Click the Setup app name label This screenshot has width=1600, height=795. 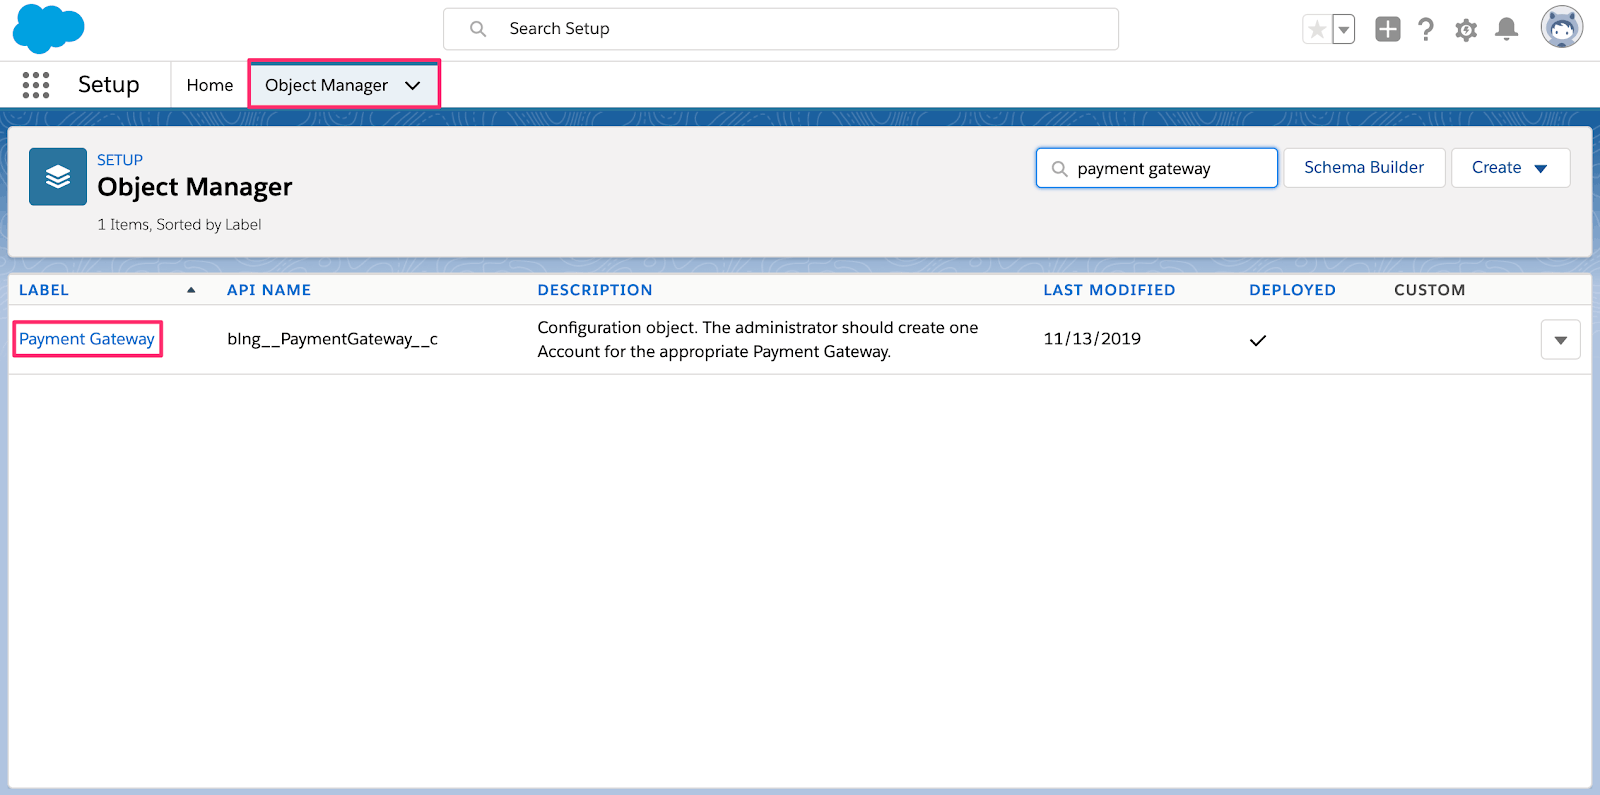109,85
